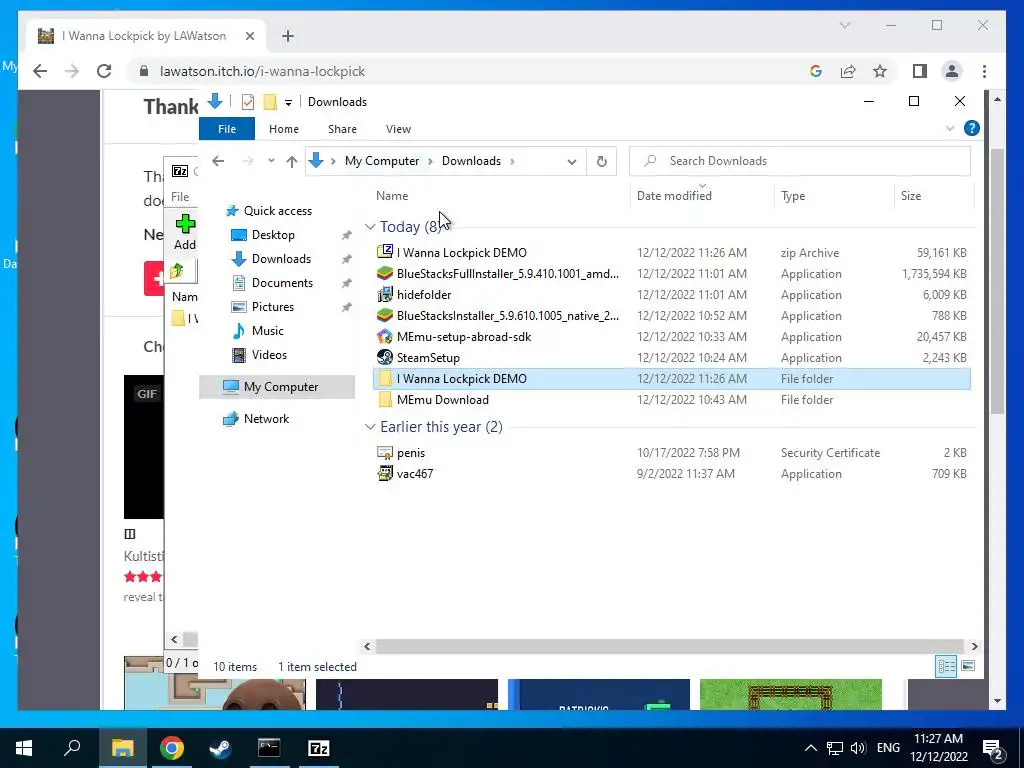The height and width of the screenshot is (768, 1024).
Task: Open the Windows Start menu
Action: pyautogui.click(x=24, y=748)
